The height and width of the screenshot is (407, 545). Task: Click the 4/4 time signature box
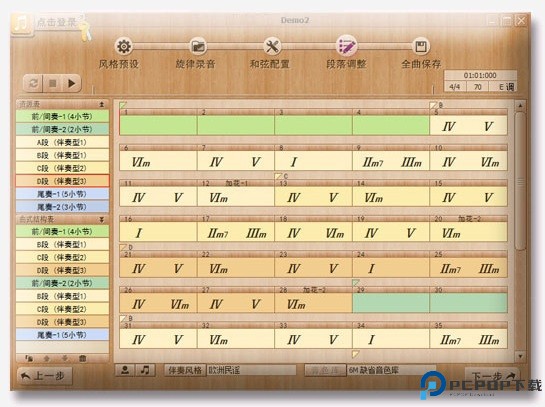coord(455,87)
